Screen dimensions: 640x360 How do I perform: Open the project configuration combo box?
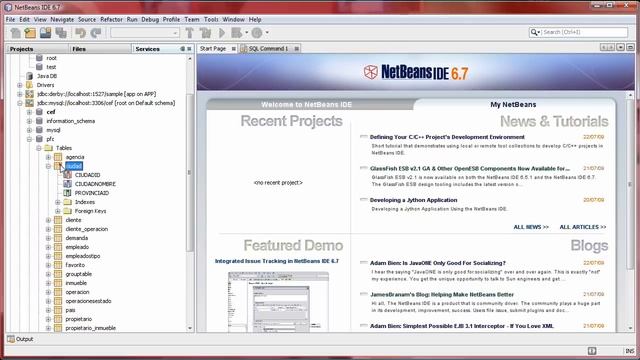click(x=144, y=33)
